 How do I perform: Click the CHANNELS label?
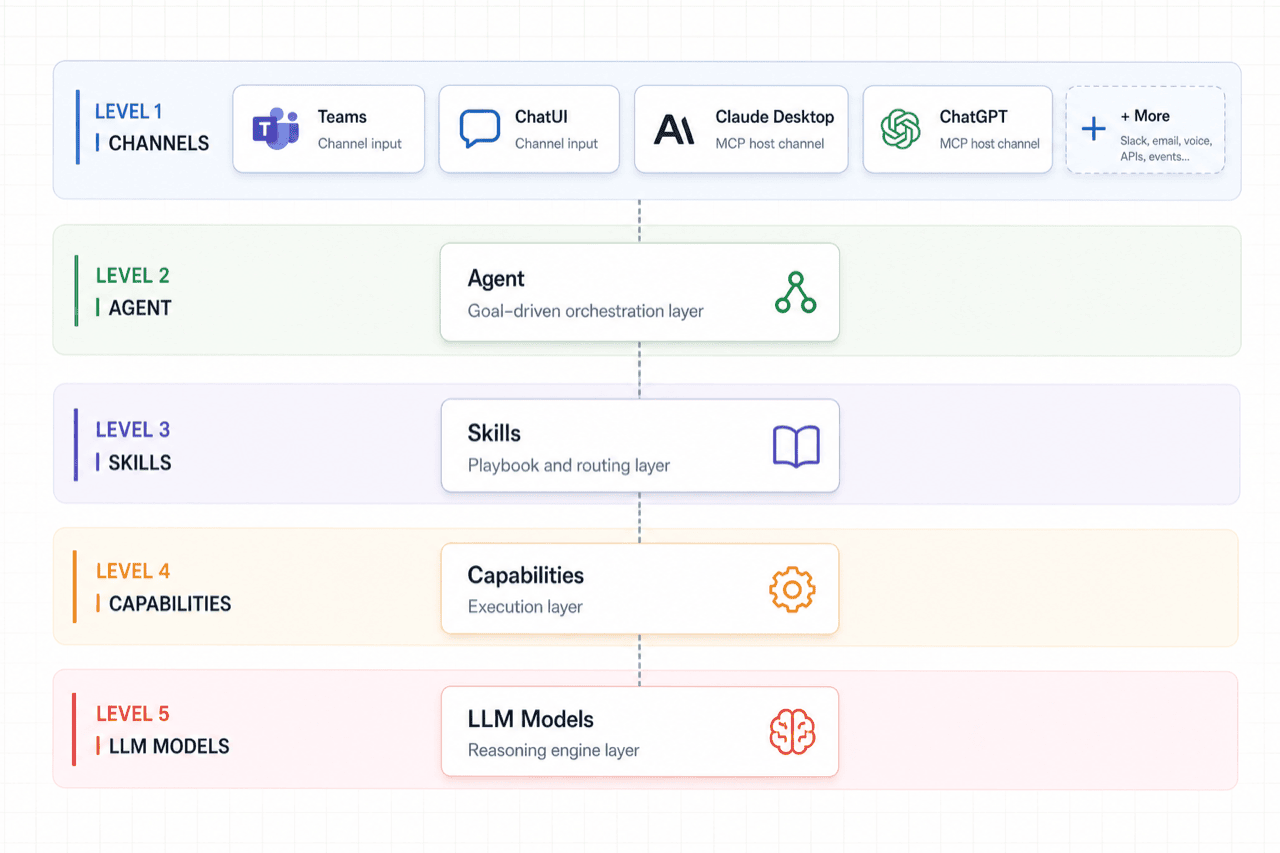[x=159, y=143]
